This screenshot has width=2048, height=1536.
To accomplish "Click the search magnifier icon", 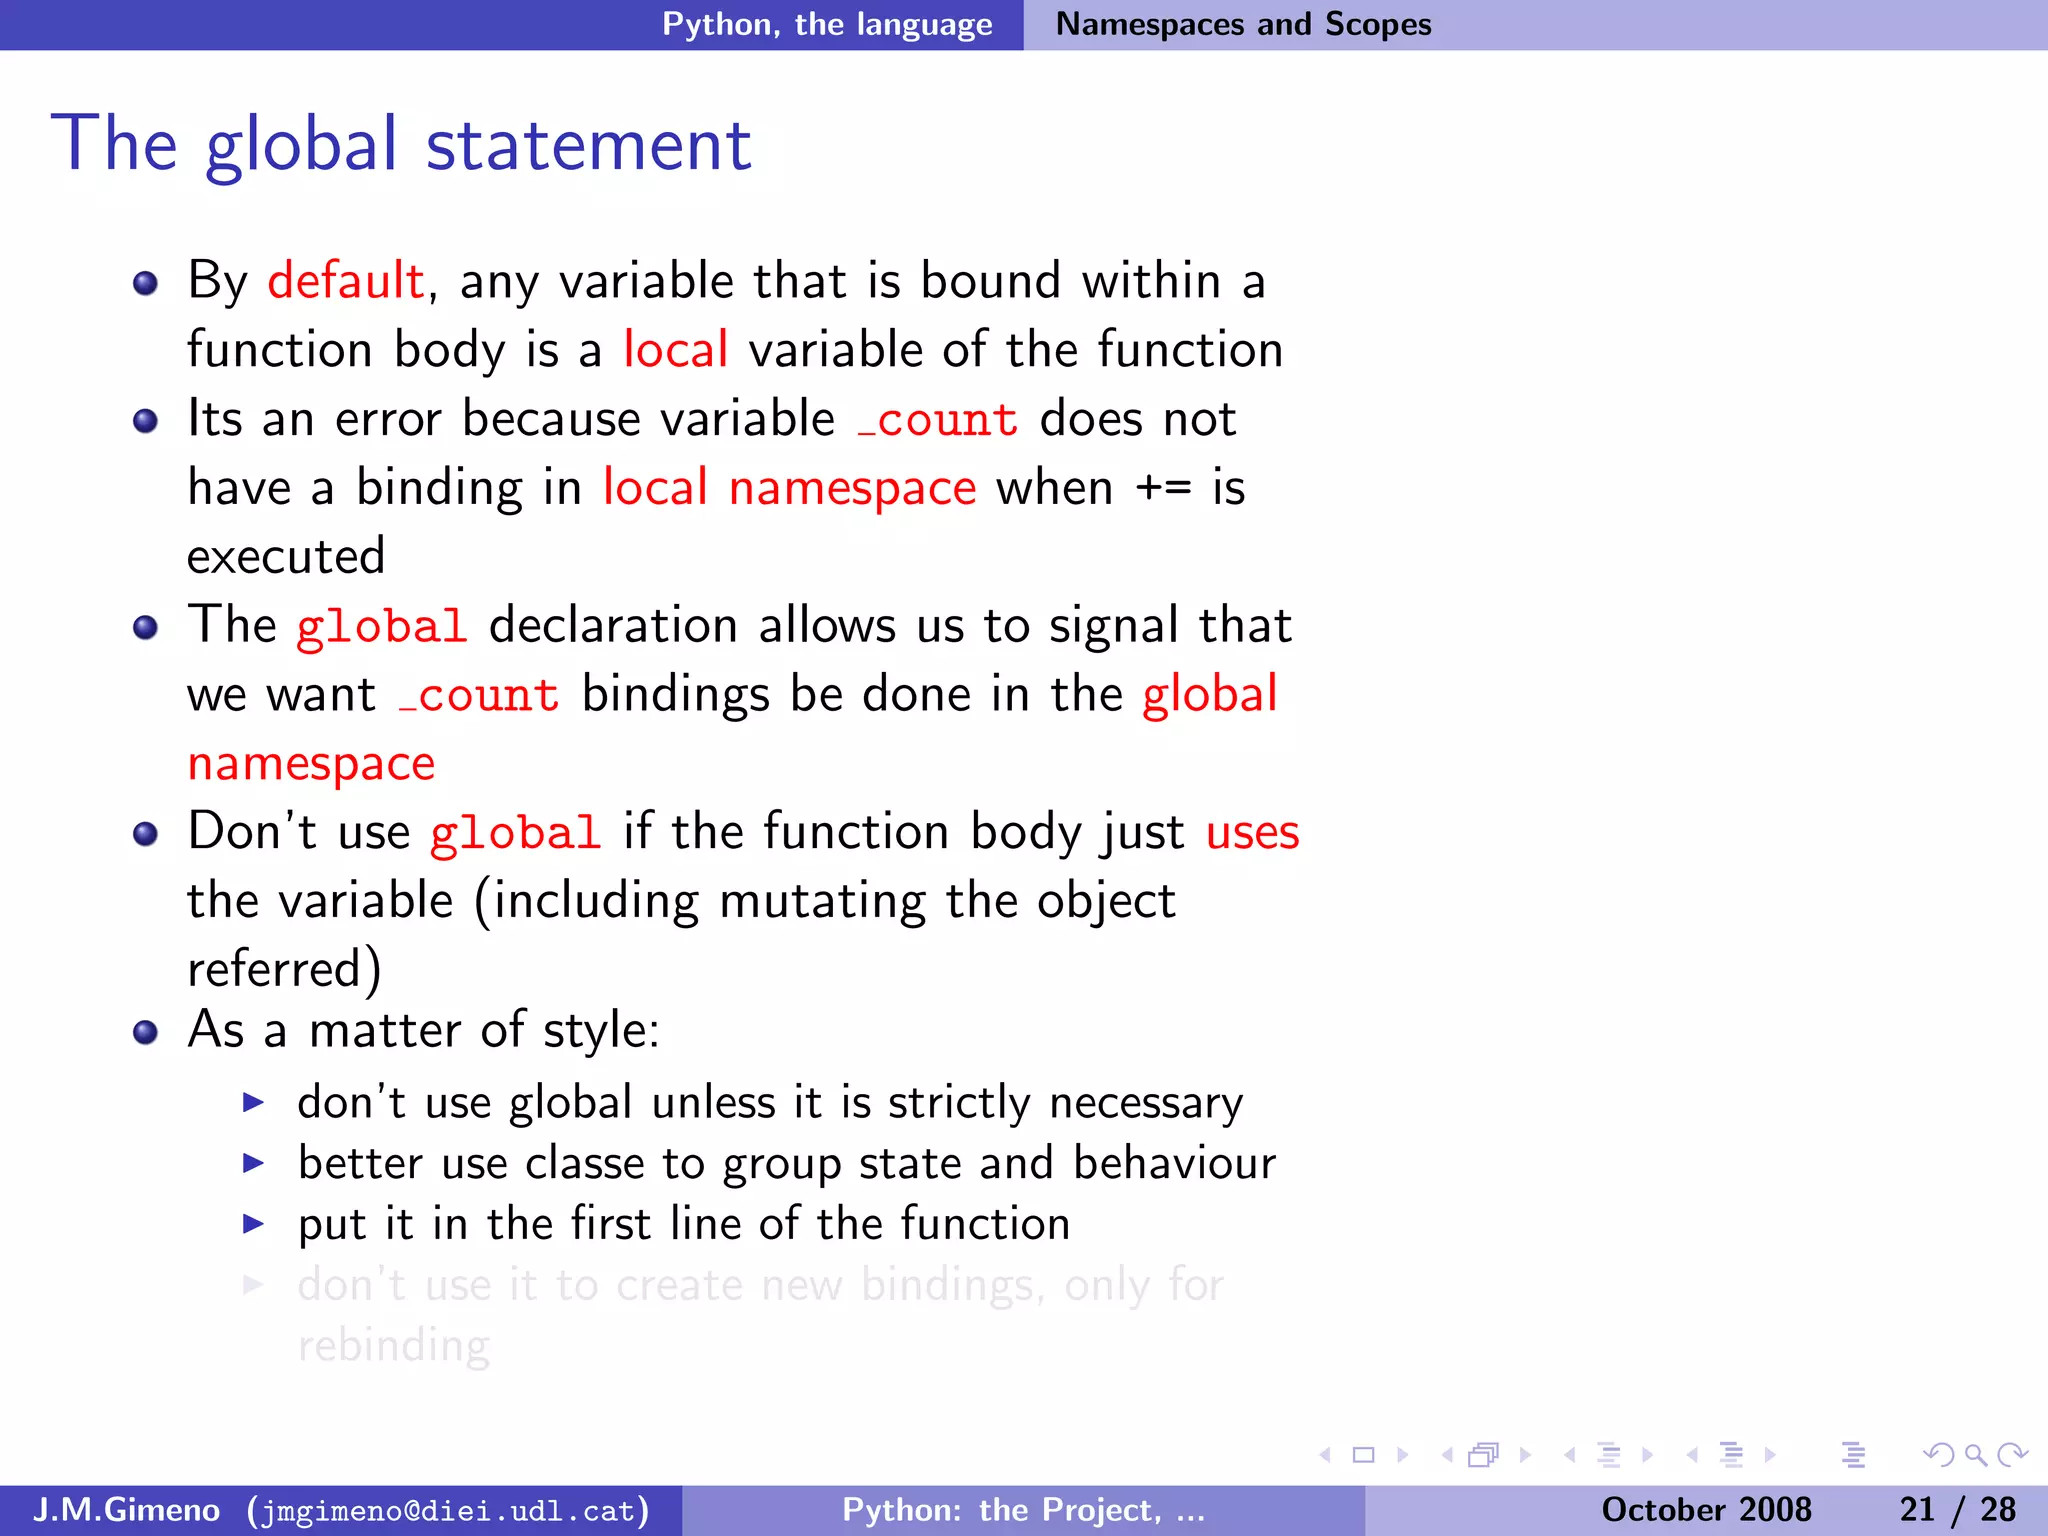I will pos(1976,1455).
